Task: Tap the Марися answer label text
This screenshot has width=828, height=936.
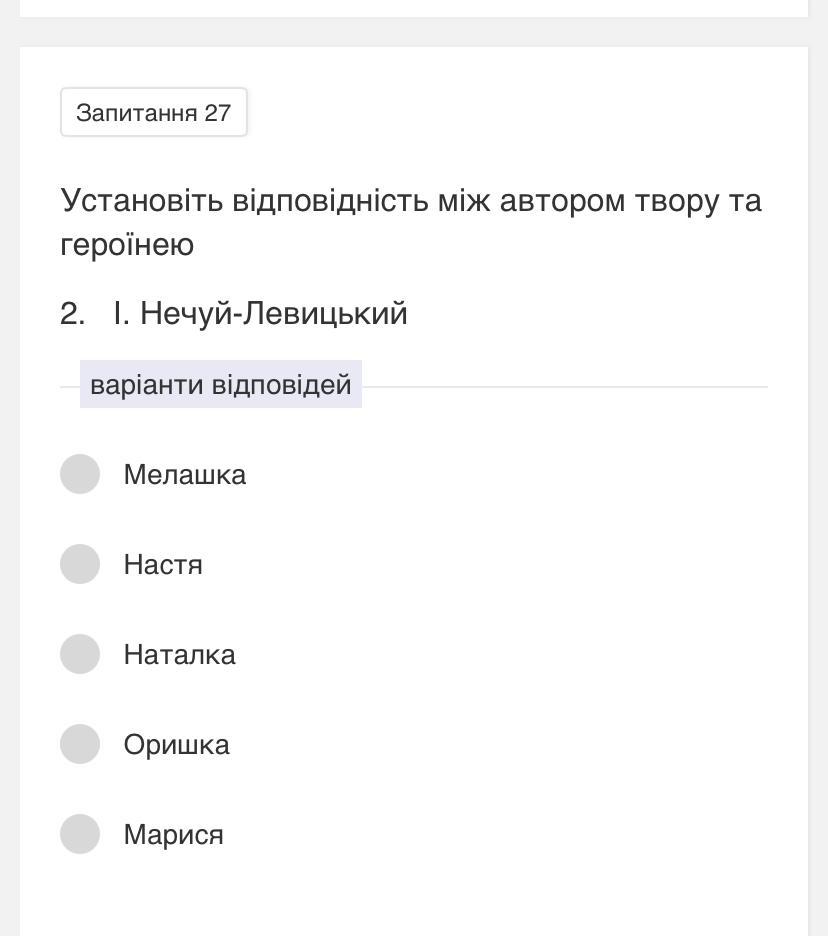Action: [173, 835]
